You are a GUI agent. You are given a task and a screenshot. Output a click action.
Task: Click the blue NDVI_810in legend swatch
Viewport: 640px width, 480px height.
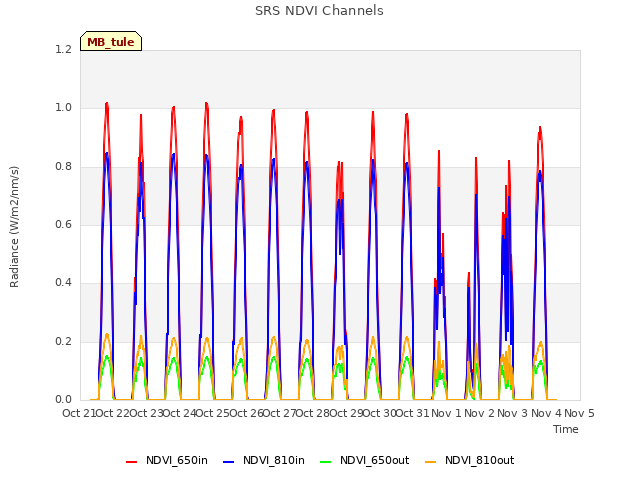(x=229, y=461)
